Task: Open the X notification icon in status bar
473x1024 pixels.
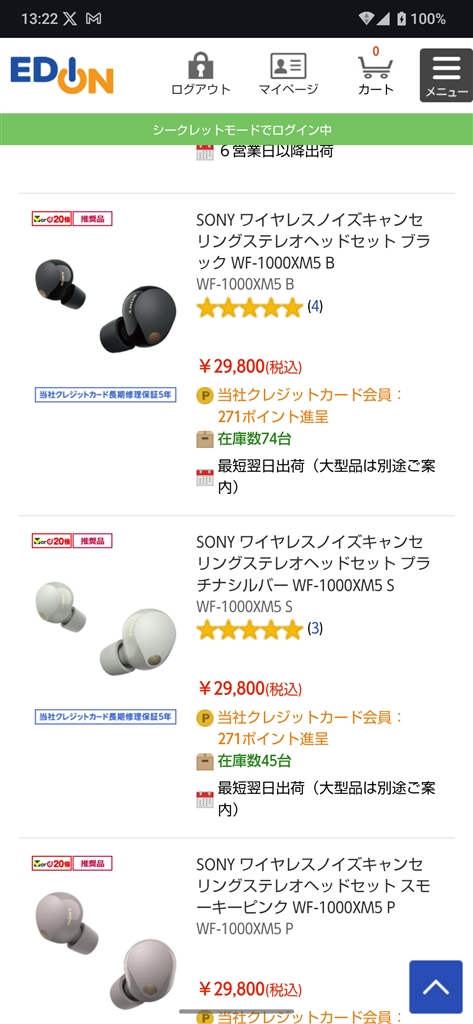Action: click(71, 19)
